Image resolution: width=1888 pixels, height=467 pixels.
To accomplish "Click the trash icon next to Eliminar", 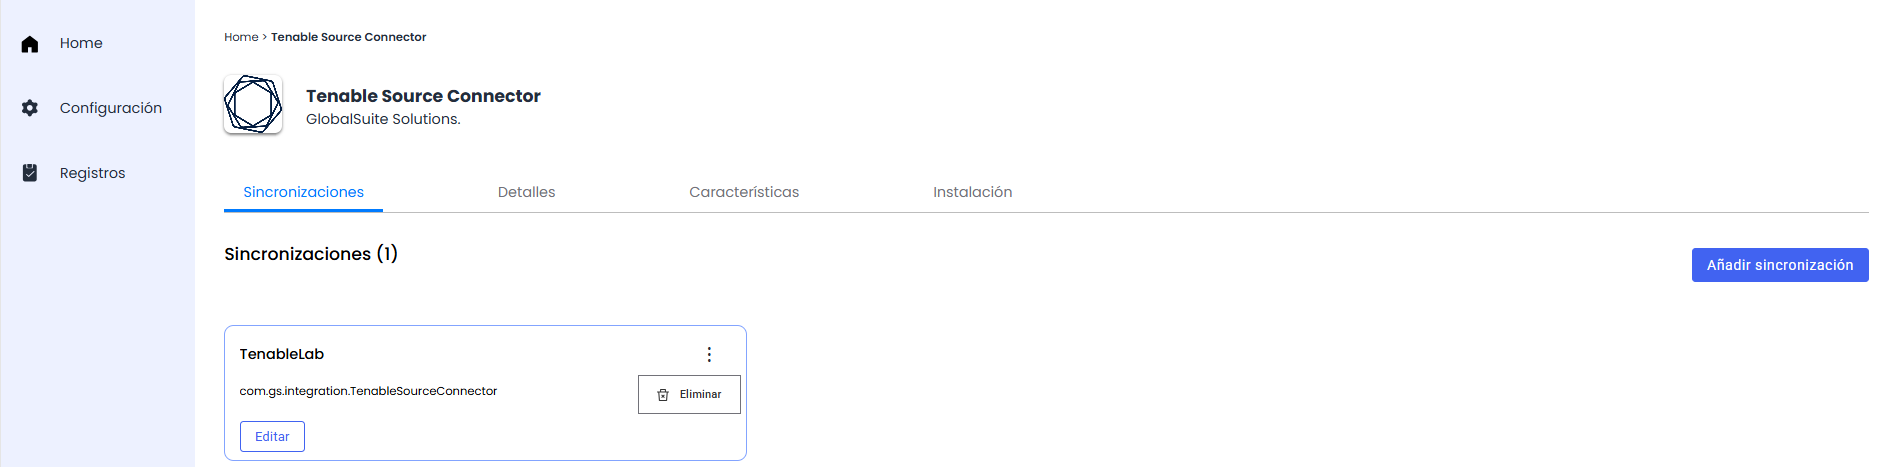I will tap(663, 395).
